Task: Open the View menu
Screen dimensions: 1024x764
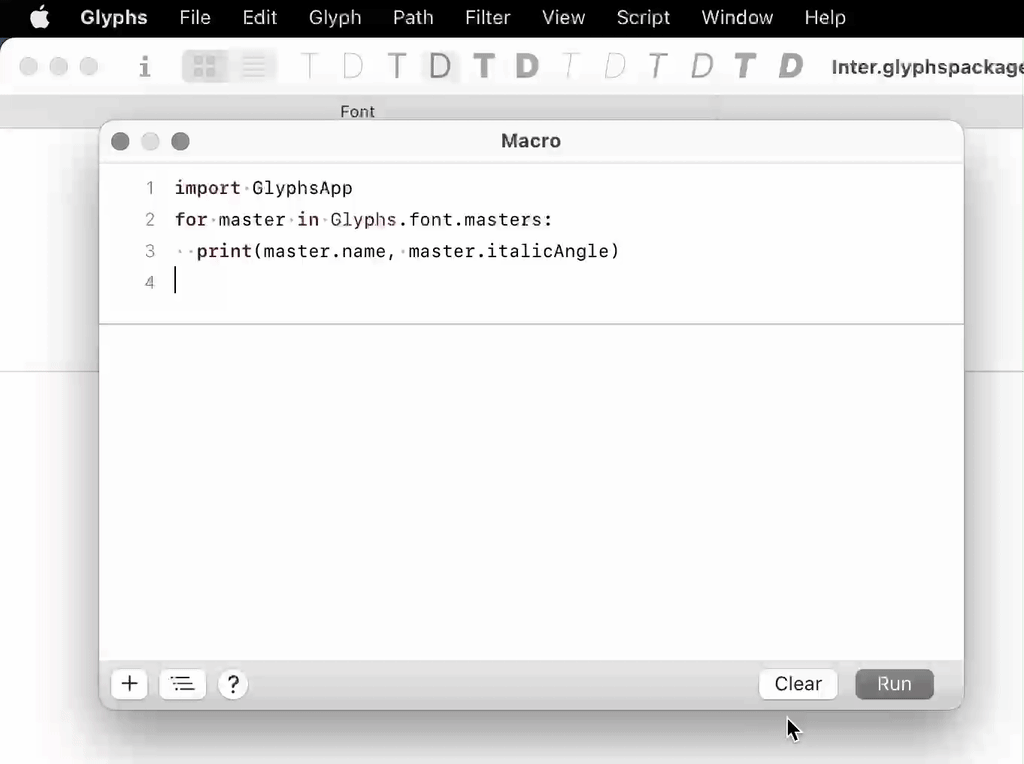Action: click(564, 18)
